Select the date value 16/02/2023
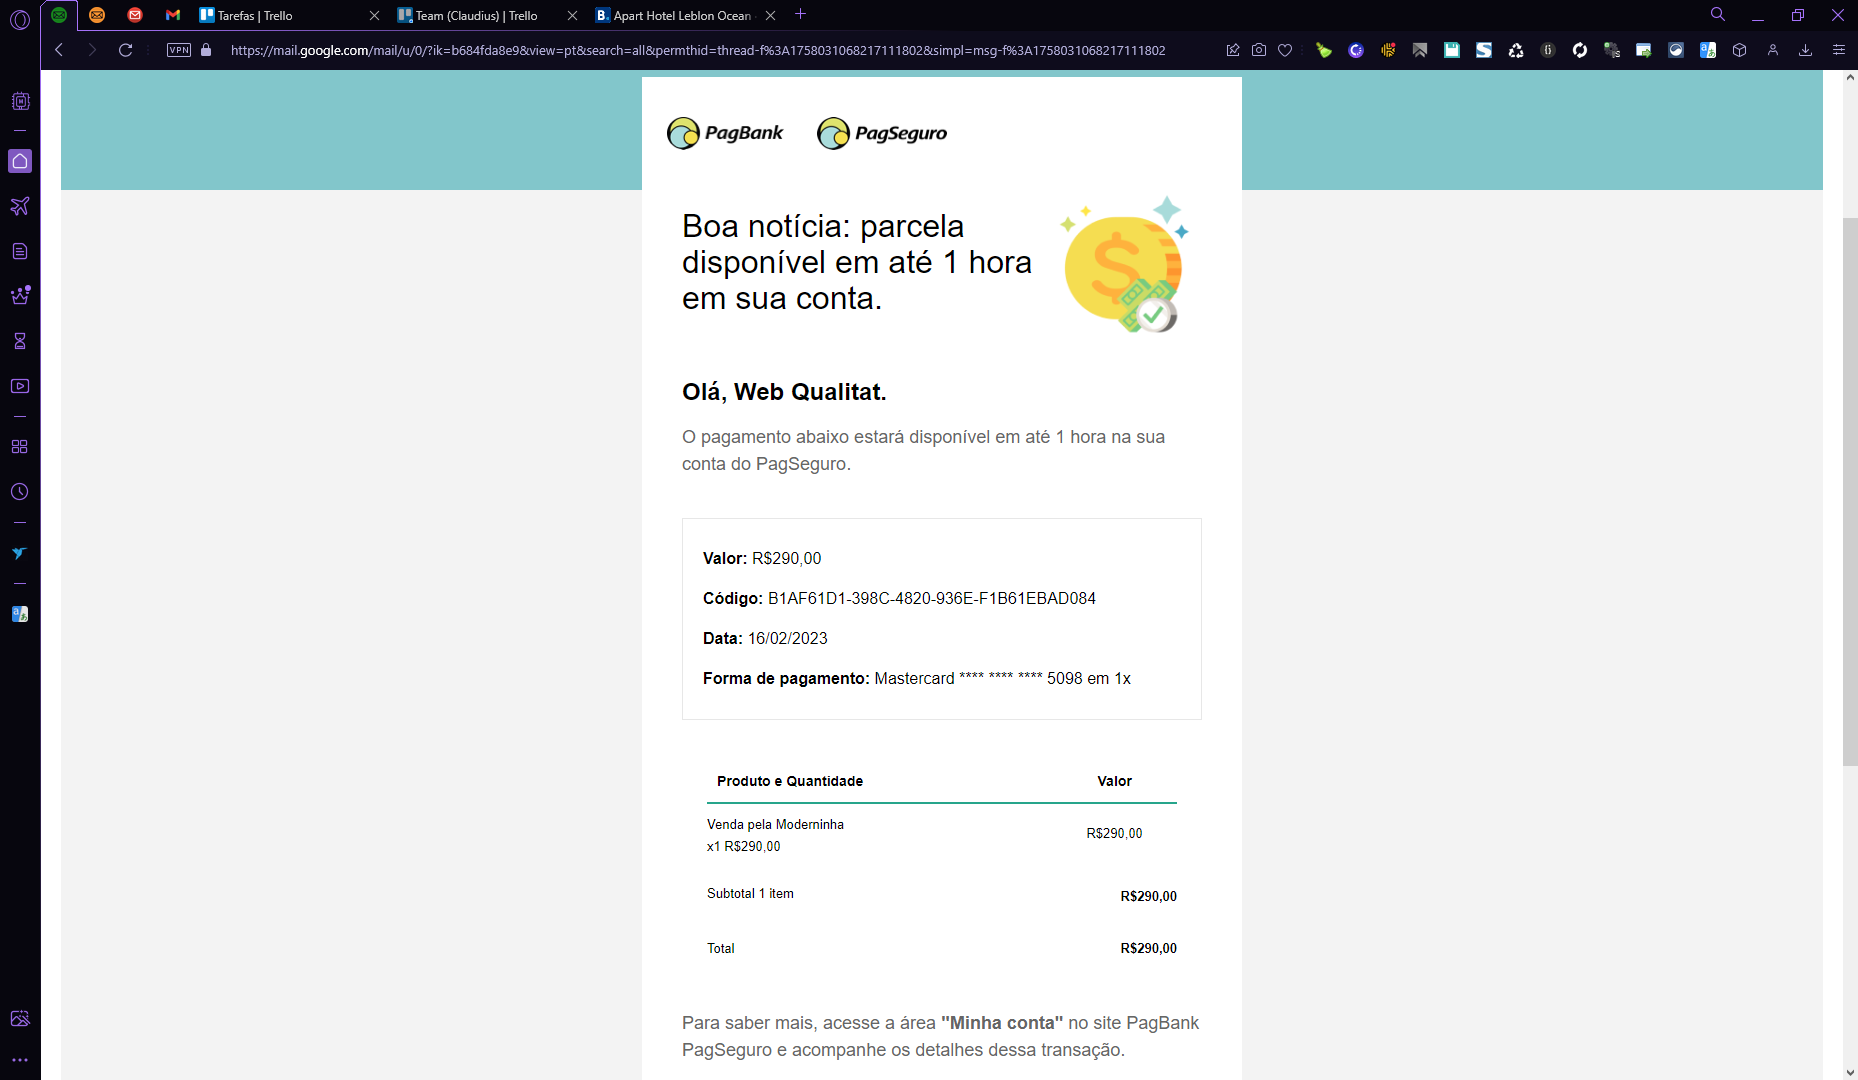This screenshot has width=1858, height=1080. click(788, 638)
